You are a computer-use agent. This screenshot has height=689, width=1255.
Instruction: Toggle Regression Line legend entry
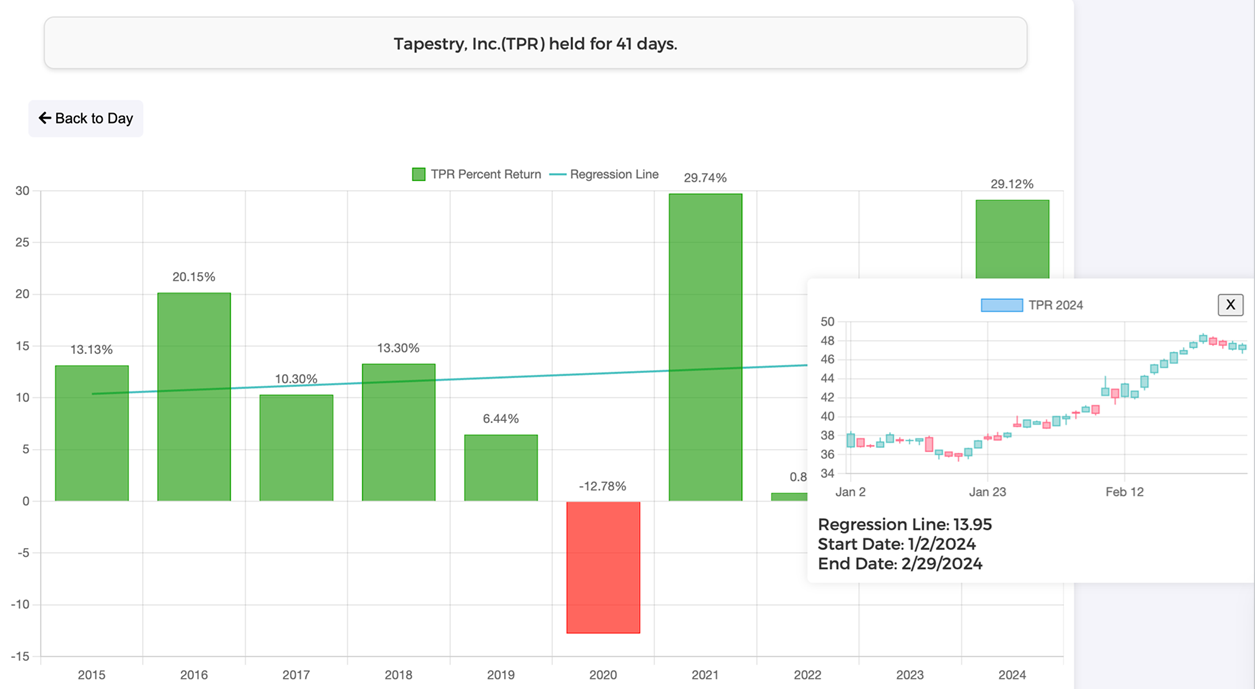click(603, 174)
